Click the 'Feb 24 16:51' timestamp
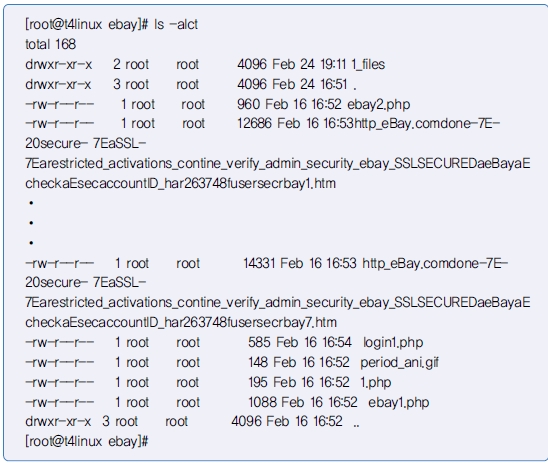The image size is (548, 464). click(x=310, y=84)
